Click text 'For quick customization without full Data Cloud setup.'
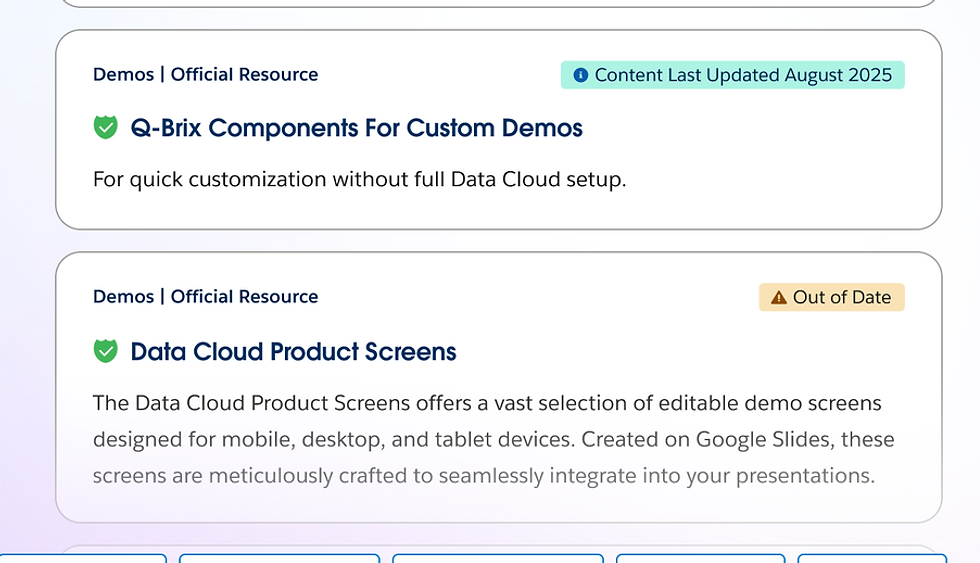Viewport: 980px width, 563px height. coord(359,179)
